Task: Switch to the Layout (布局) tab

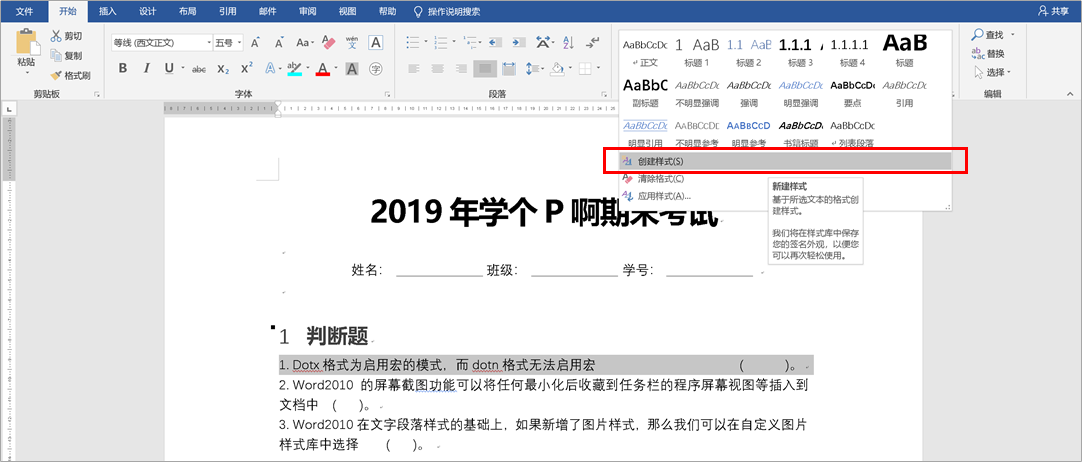Action: (187, 12)
